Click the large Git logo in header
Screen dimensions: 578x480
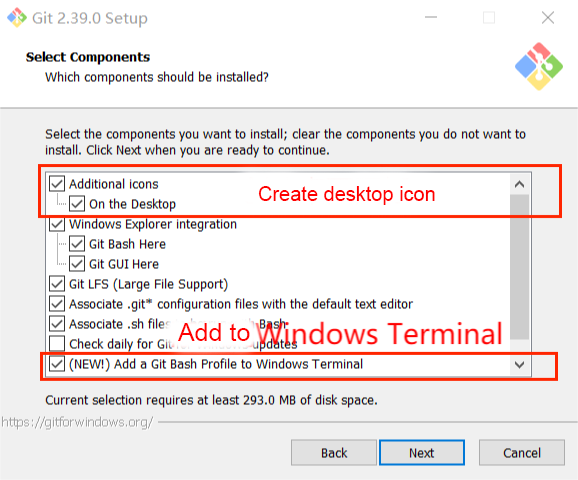pyautogui.click(x=539, y=66)
